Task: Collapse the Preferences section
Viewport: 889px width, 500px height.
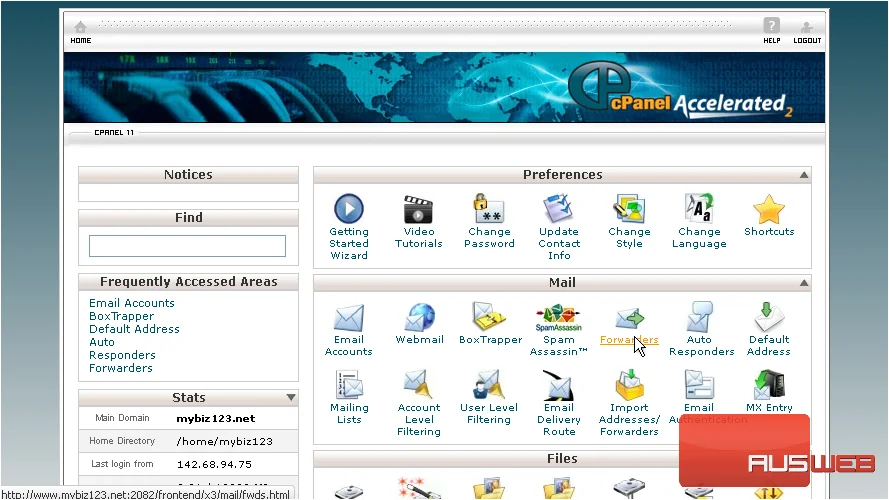Action: (803, 175)
